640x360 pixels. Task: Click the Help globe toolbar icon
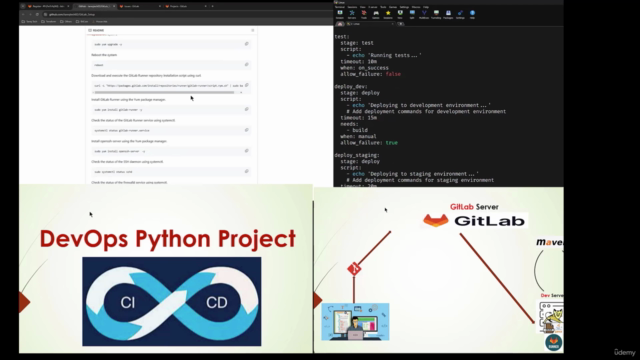[x=472, y=14]
